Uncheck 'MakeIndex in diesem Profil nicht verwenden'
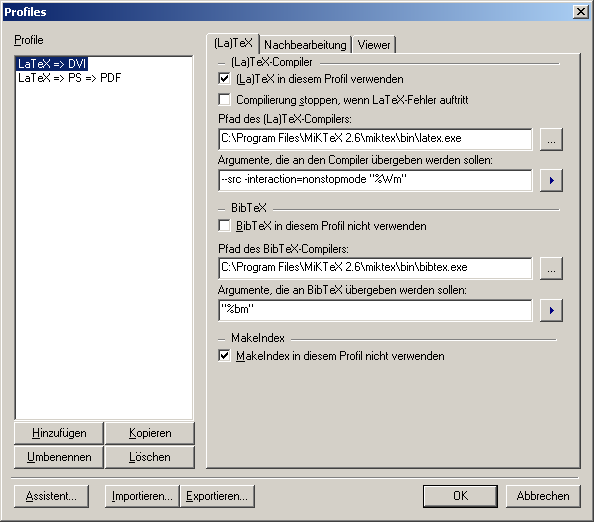 tap(224, 356)
